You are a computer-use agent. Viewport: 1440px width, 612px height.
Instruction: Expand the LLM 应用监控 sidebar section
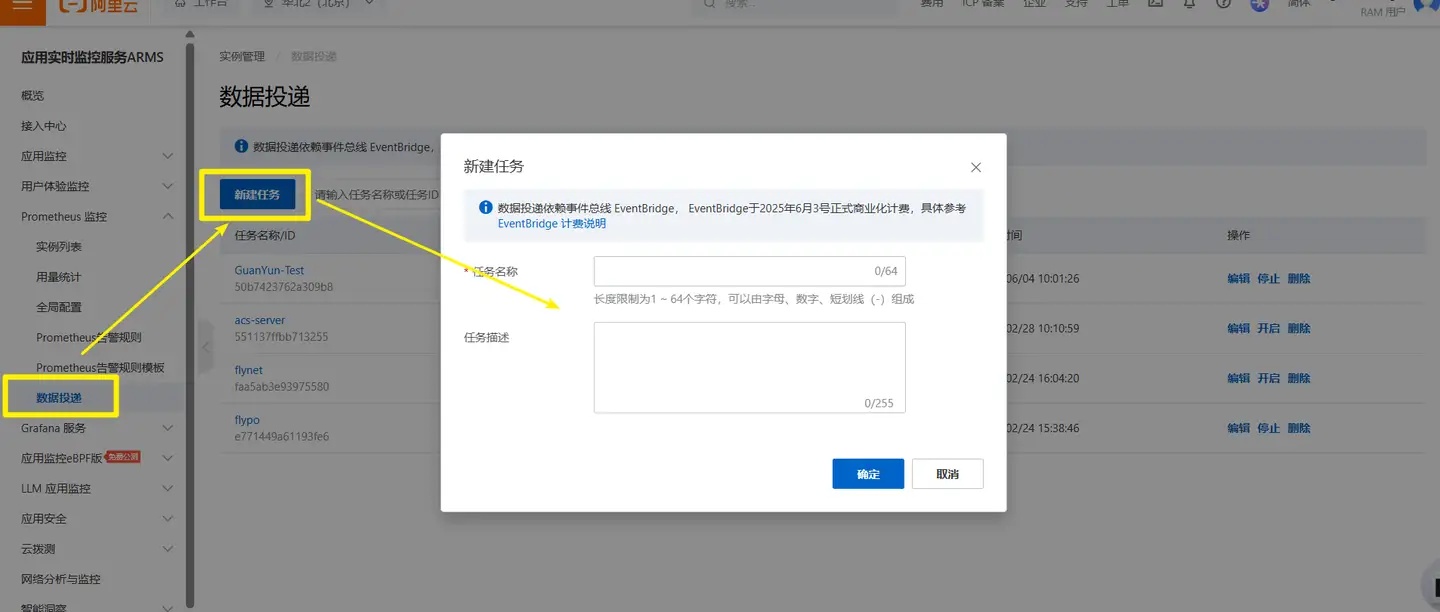[x=167, y=488]
